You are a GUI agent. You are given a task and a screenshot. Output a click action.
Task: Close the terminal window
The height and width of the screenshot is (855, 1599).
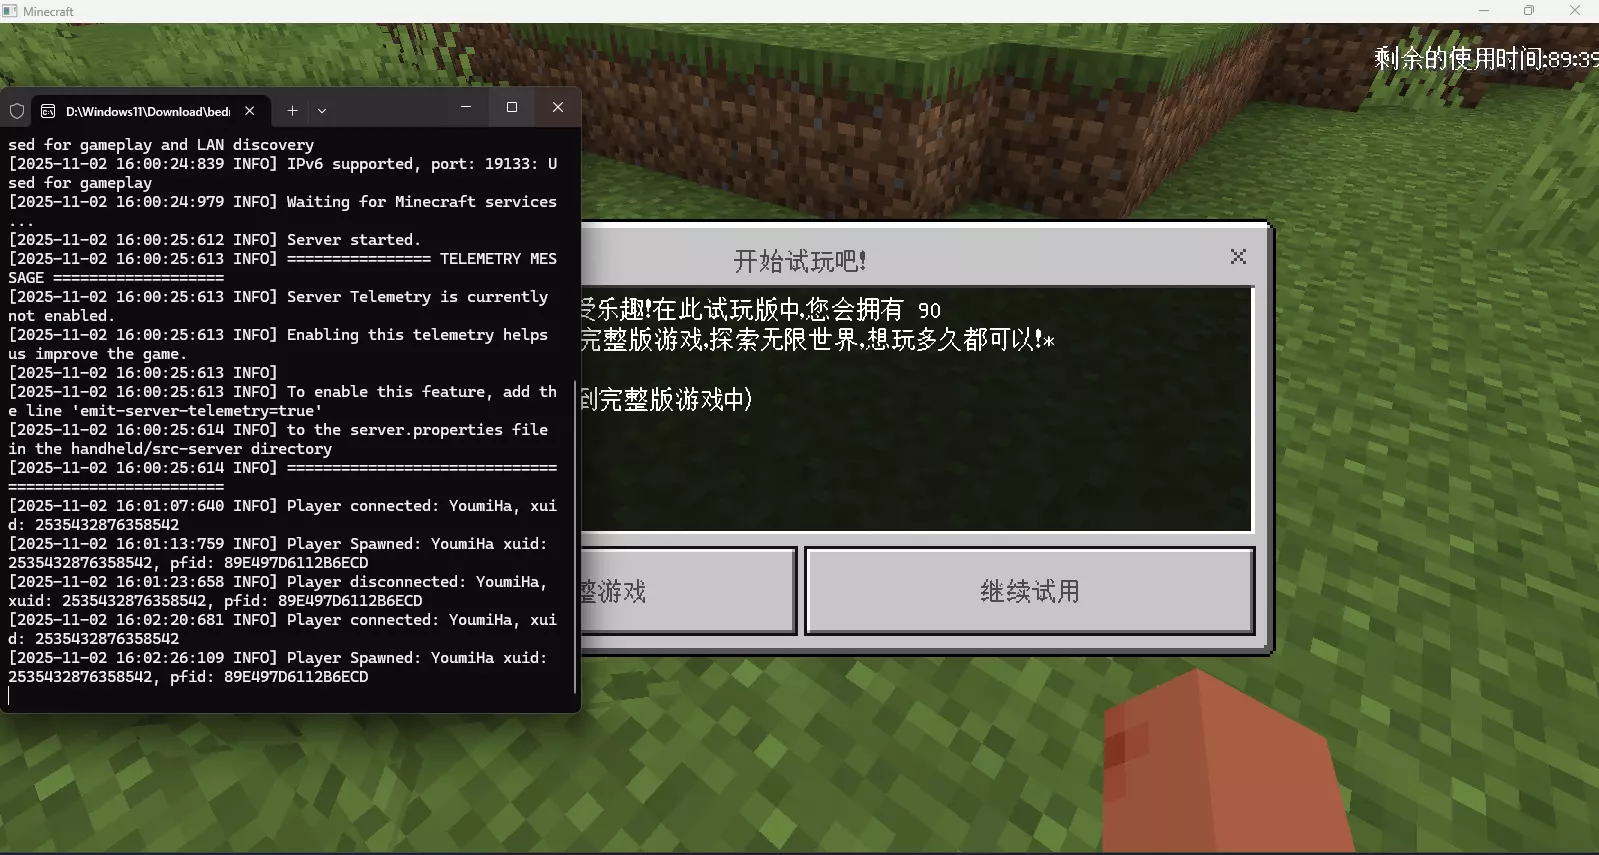click(x=558, y=107)
